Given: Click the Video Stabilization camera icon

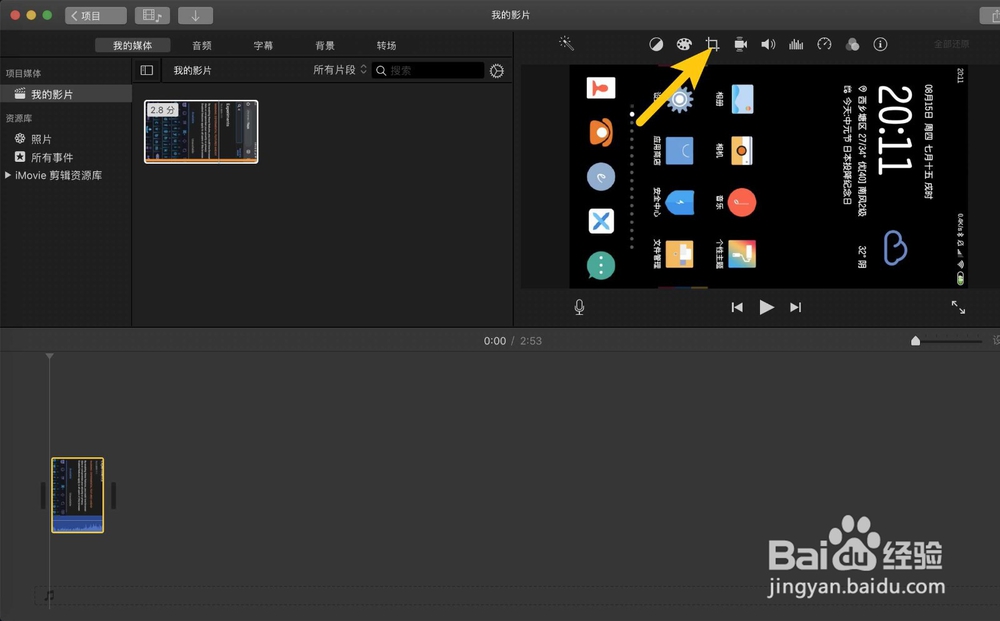Looking at the screenshot, I should (739, 44).
